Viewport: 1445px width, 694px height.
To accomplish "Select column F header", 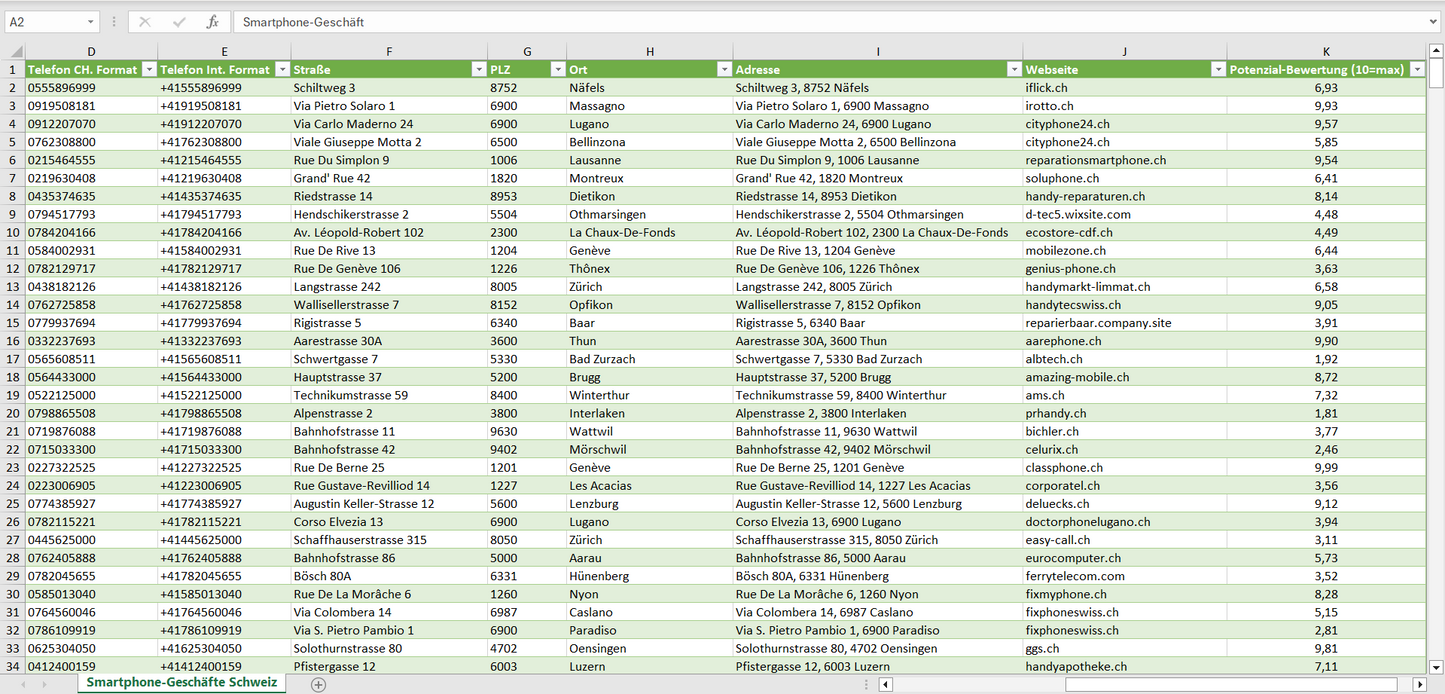I will point(388,52).
